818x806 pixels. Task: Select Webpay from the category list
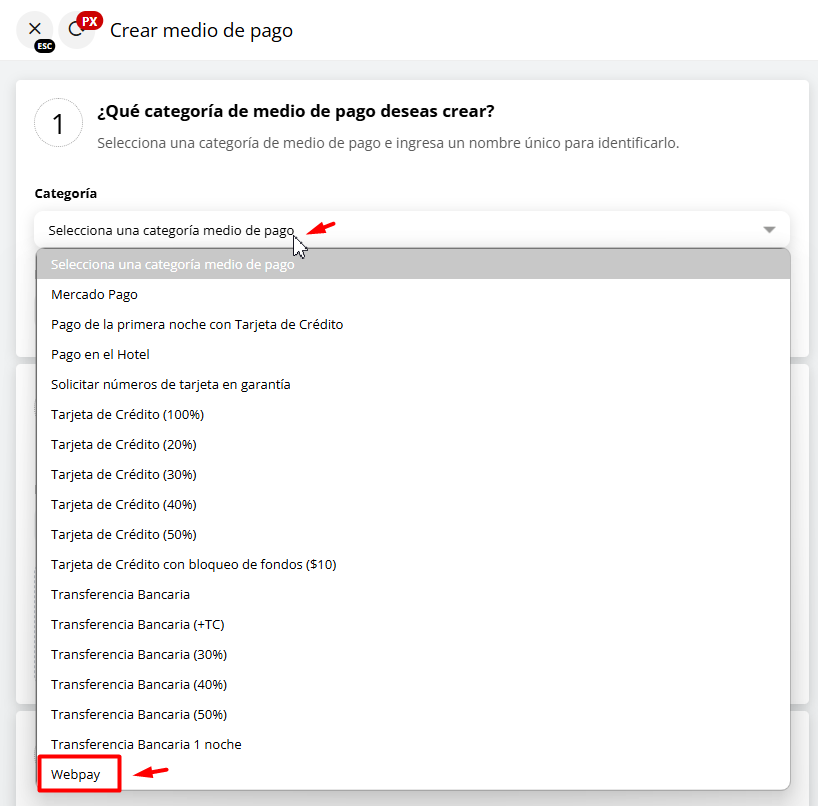[x=76, y=774]
